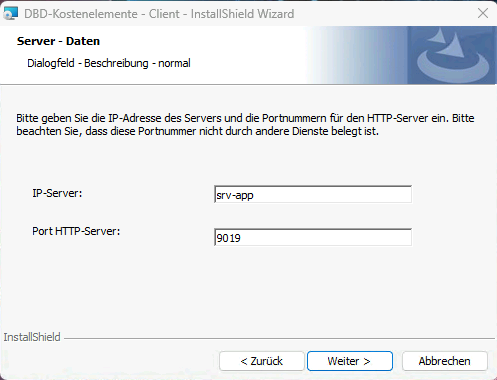497x380 pixels.
Task: Close the InstallShield Wizard window
Action: click(483, 13)
